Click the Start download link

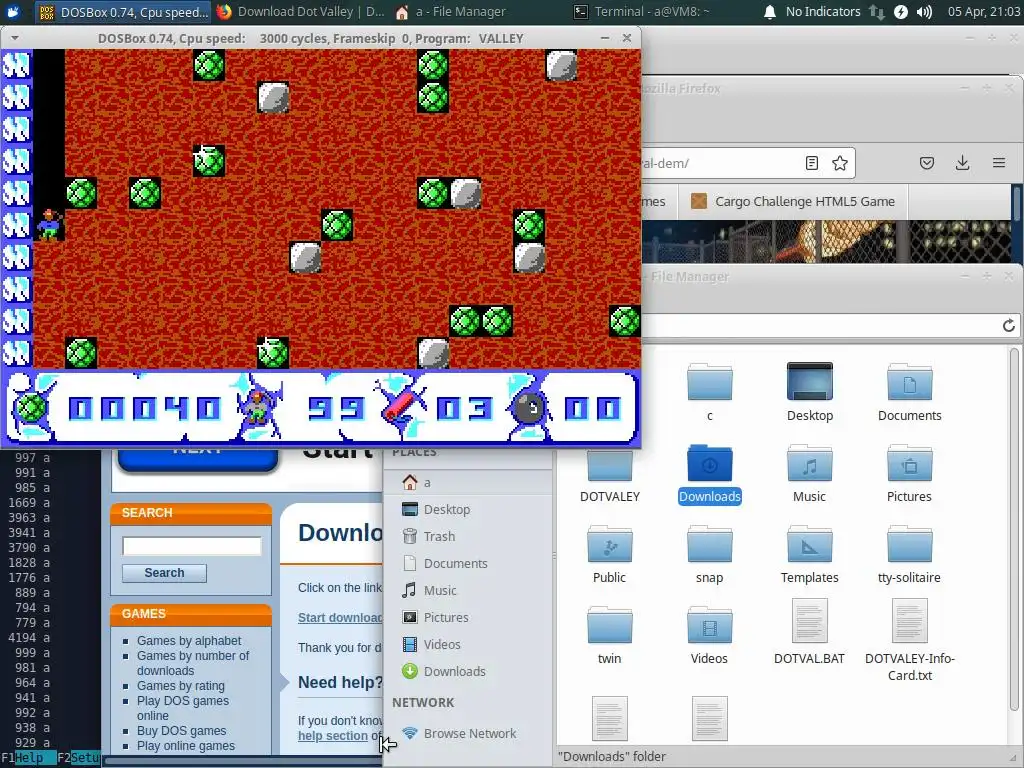pyautogui.click(x=340, y=618)
